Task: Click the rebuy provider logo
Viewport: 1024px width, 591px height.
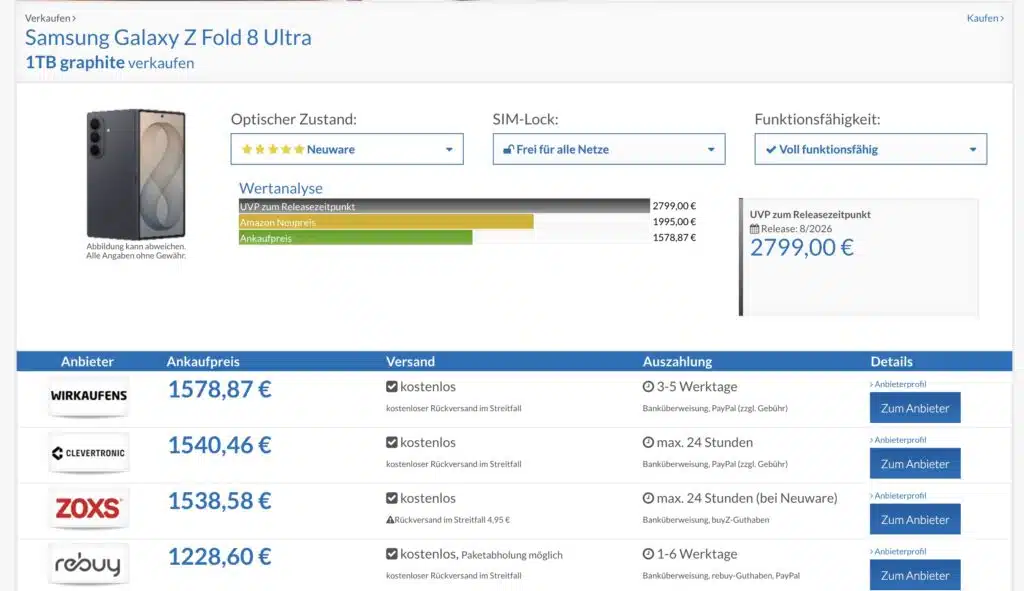Action: point(89,564)
